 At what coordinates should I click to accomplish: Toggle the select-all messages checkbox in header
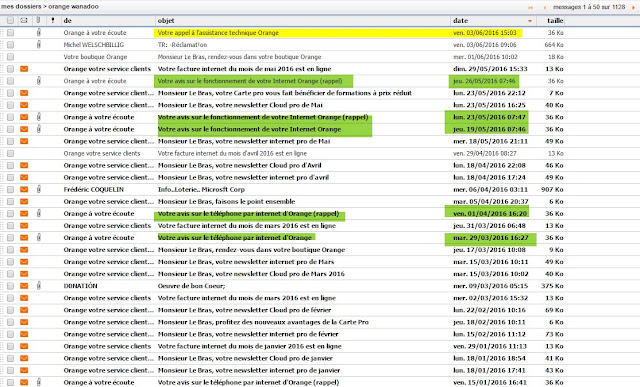click(x=10, y=20)
